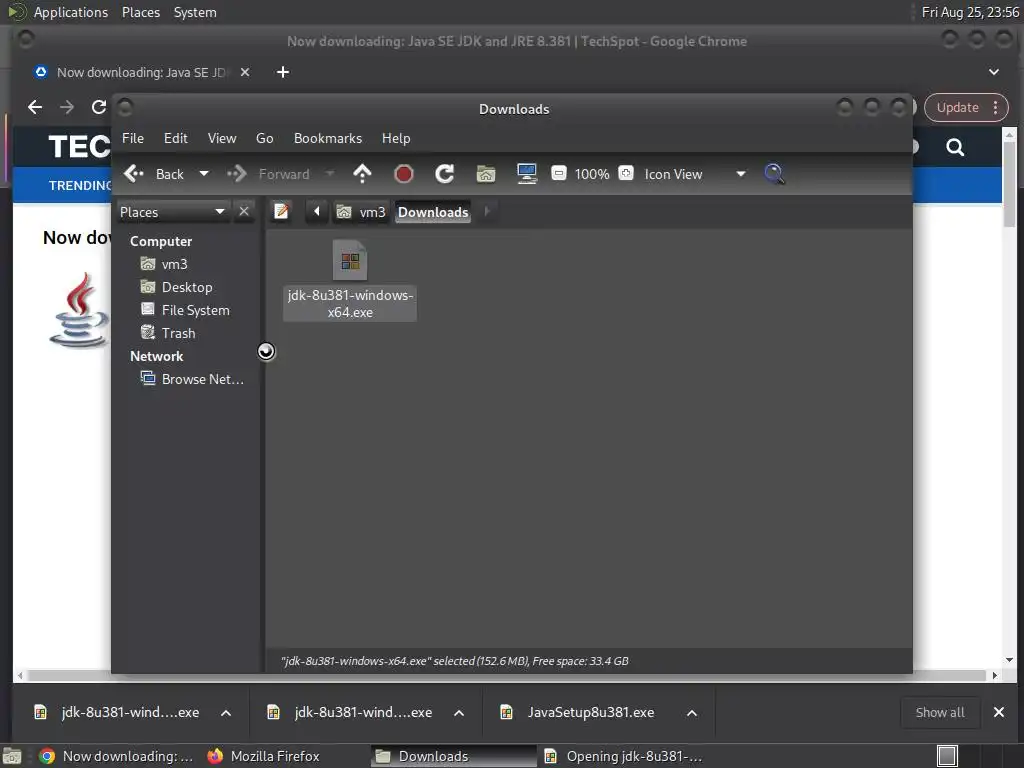Reload the Downloads folder view

(445, 174)
